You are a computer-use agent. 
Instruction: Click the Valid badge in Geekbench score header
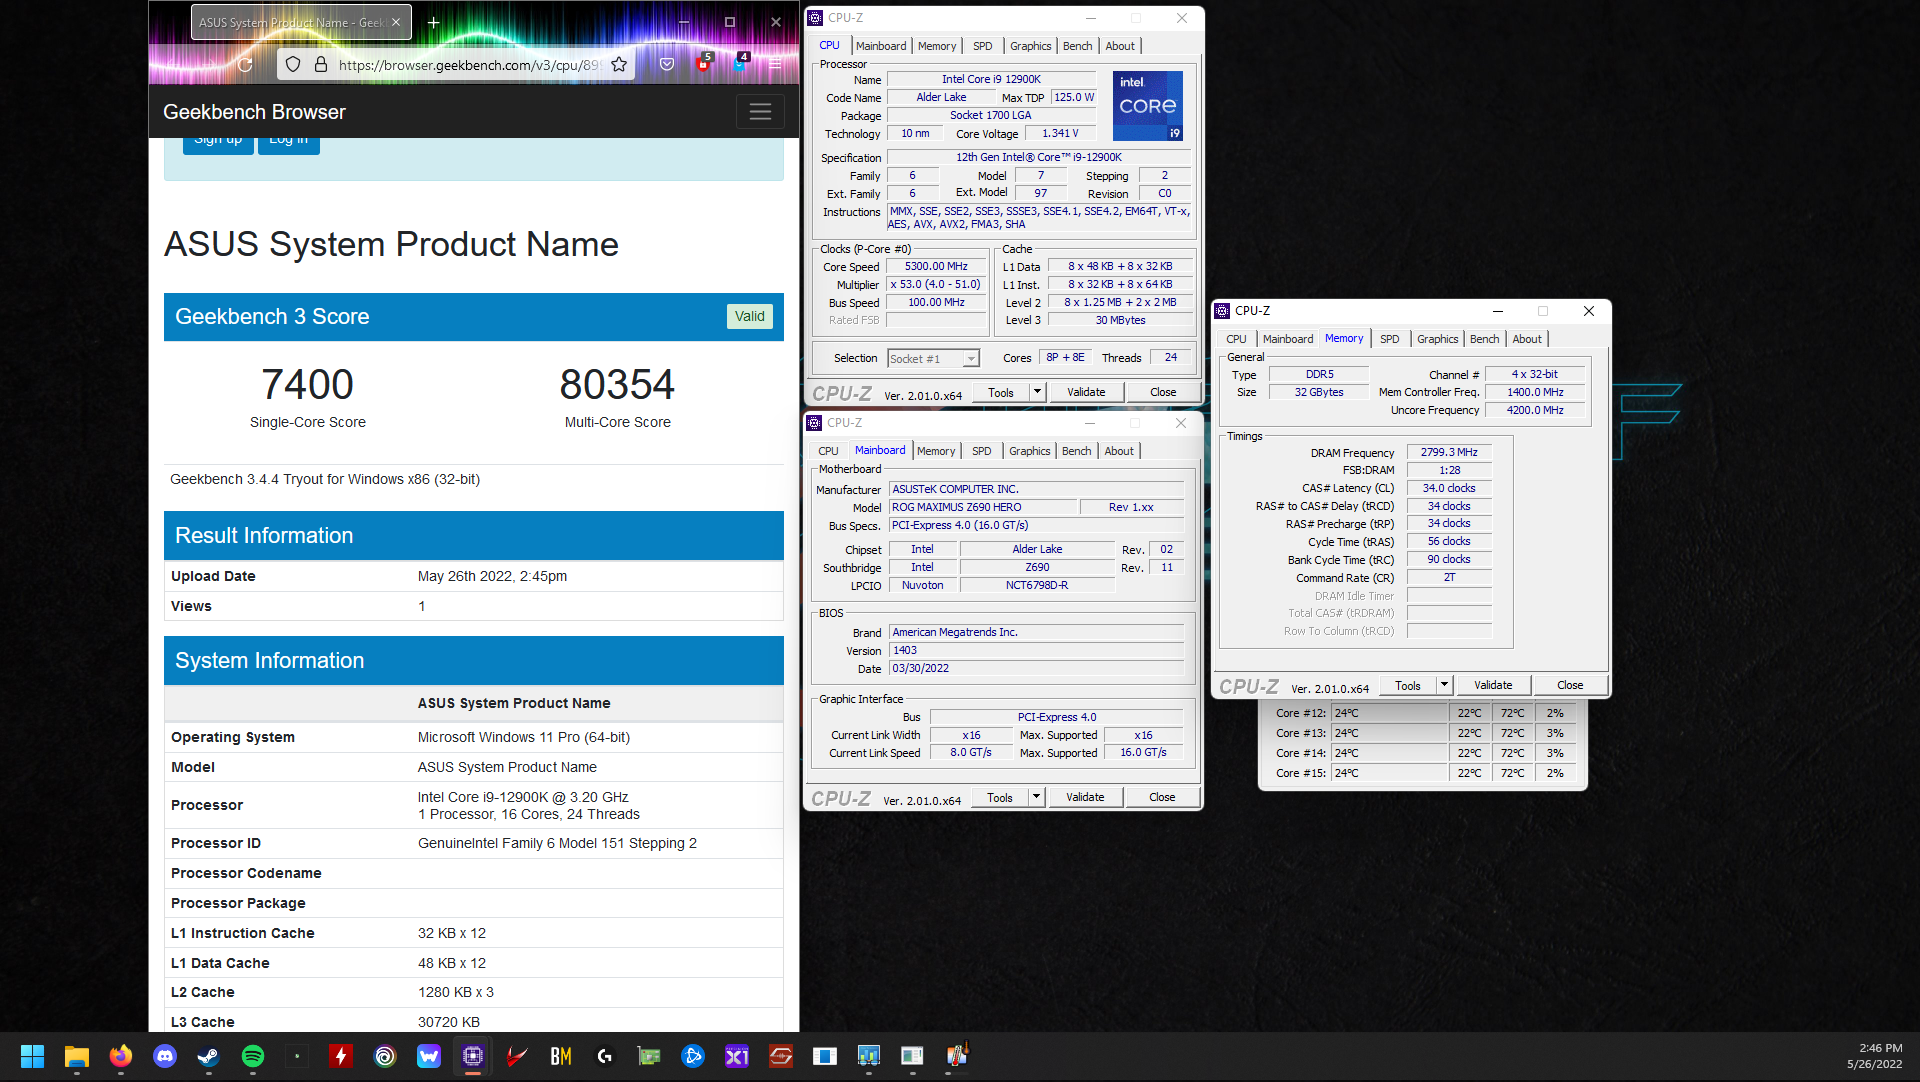click(750, 316)
